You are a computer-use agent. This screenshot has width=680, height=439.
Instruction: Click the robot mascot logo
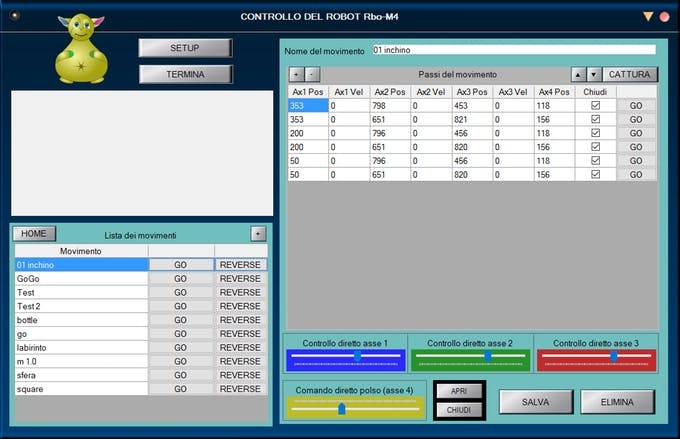click(x=81, y=49)
